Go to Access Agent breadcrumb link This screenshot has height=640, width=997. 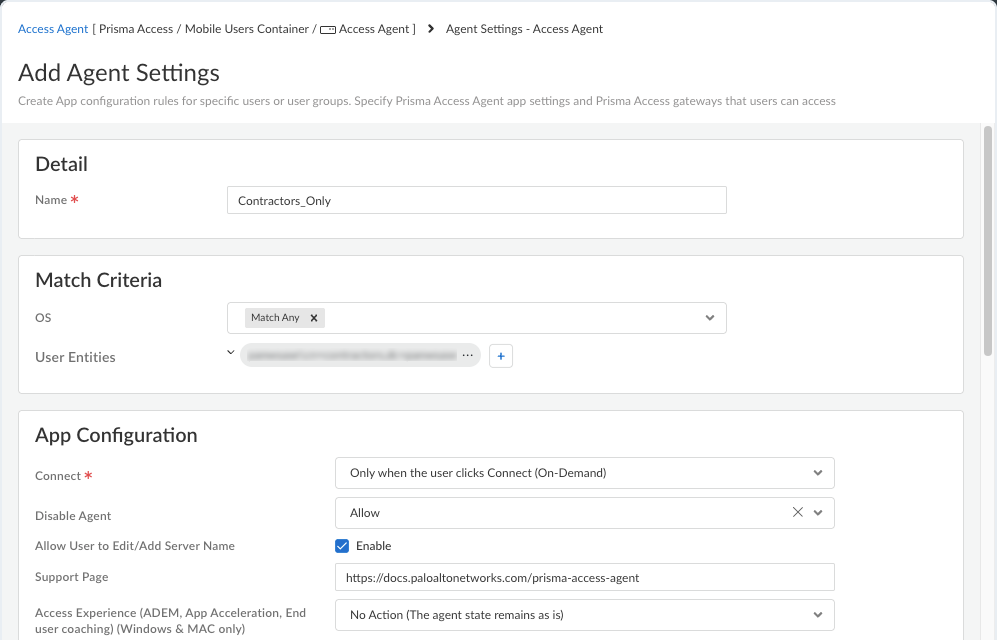(x=53, y=29)
